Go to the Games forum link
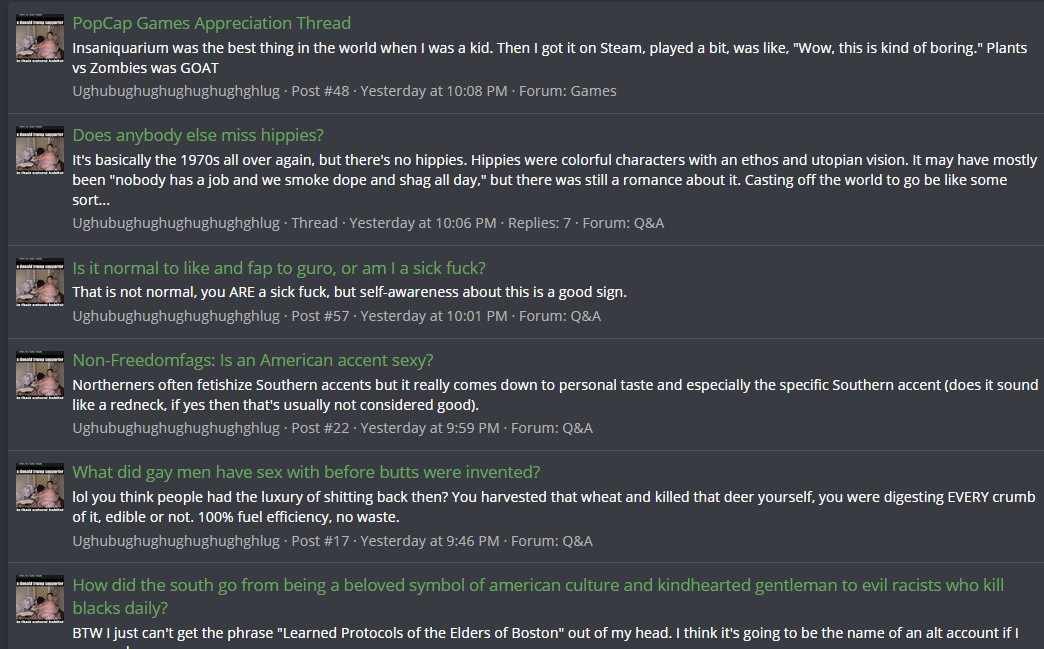Screen dimensions: 1044x649 click(x=593, y=91)
